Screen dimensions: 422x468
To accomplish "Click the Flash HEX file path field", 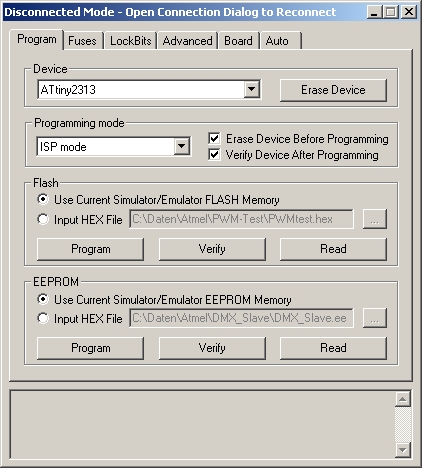I will click(x=241, y=219).
